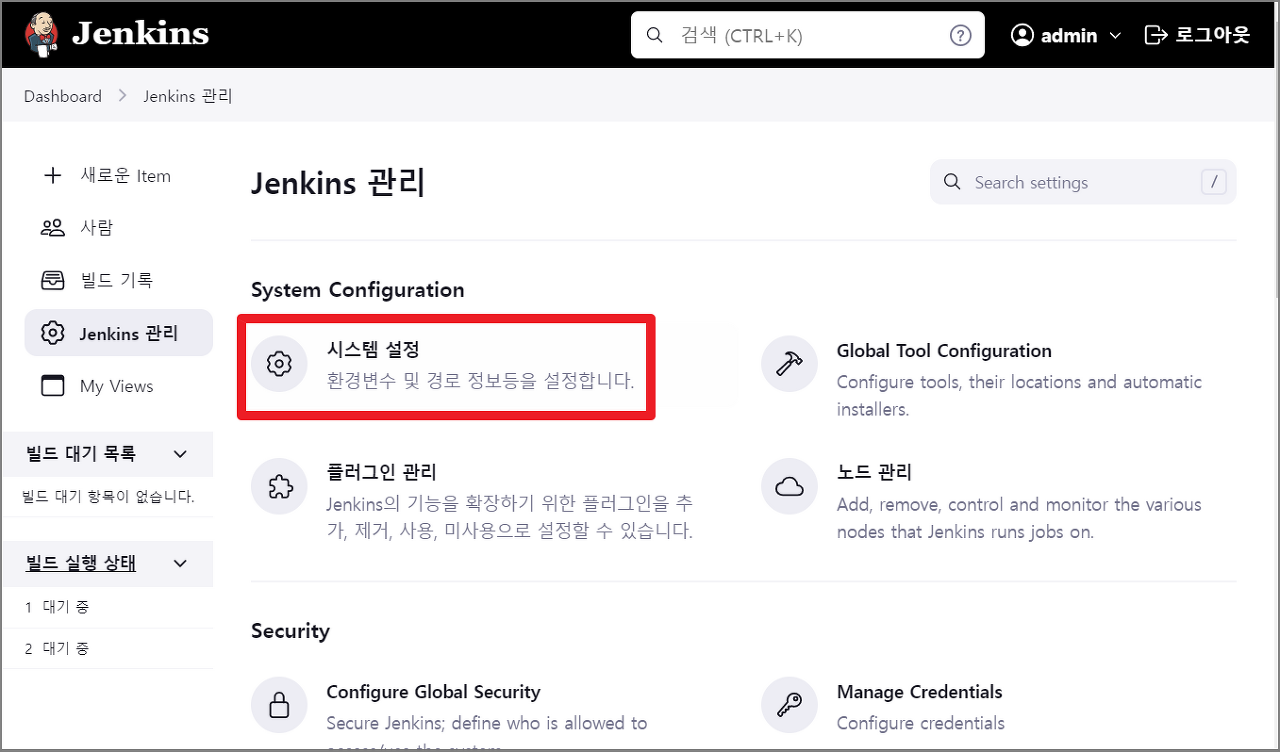The image size is (1280, 752).
Task: Expand the admin dropdown chevron
Action: pyautogui.click(x=1117, y=36)
